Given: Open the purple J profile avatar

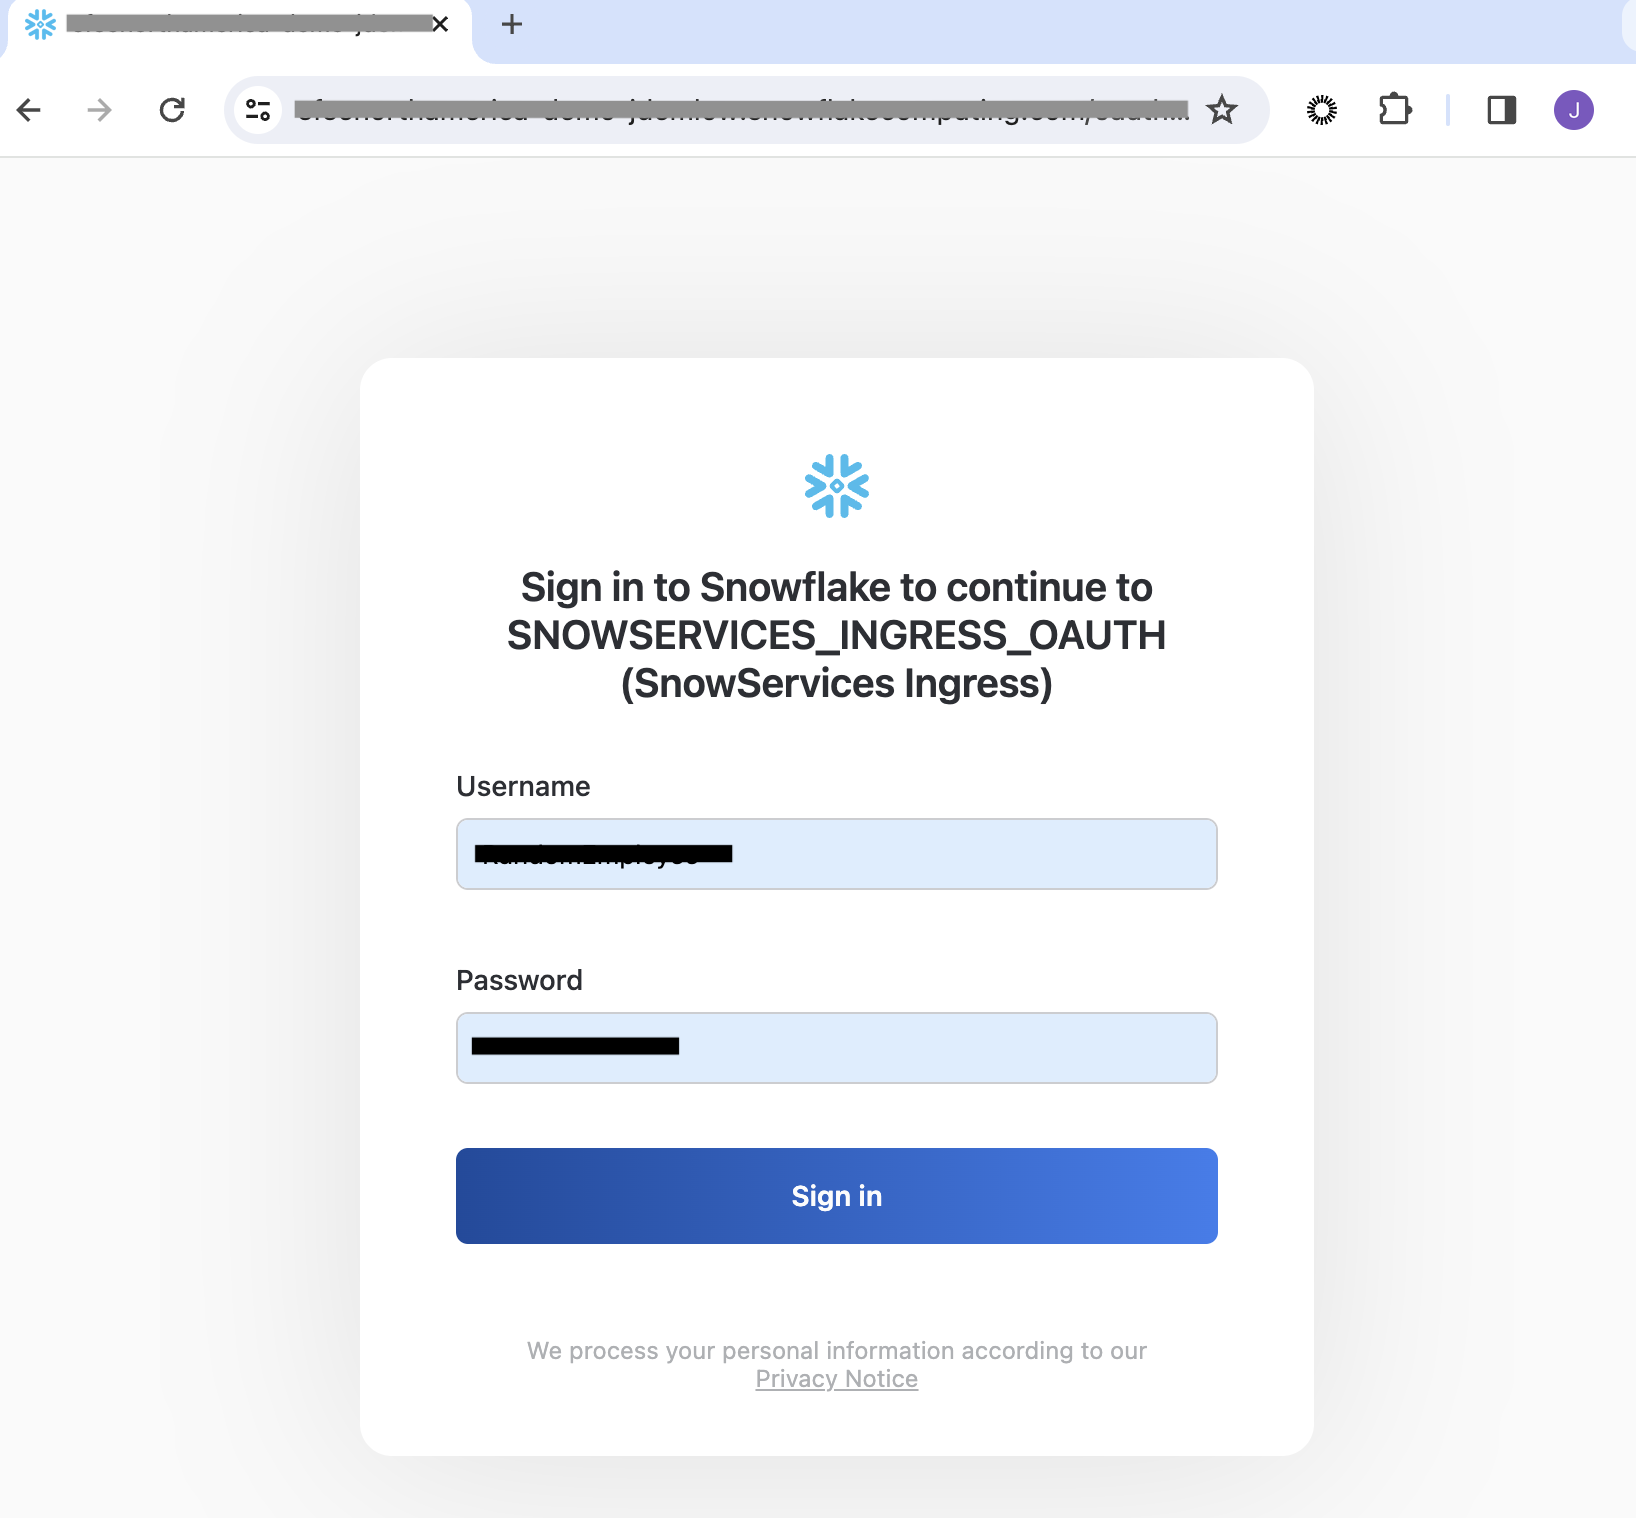Looking at the screenshot, I should [x=1574, y=110].
